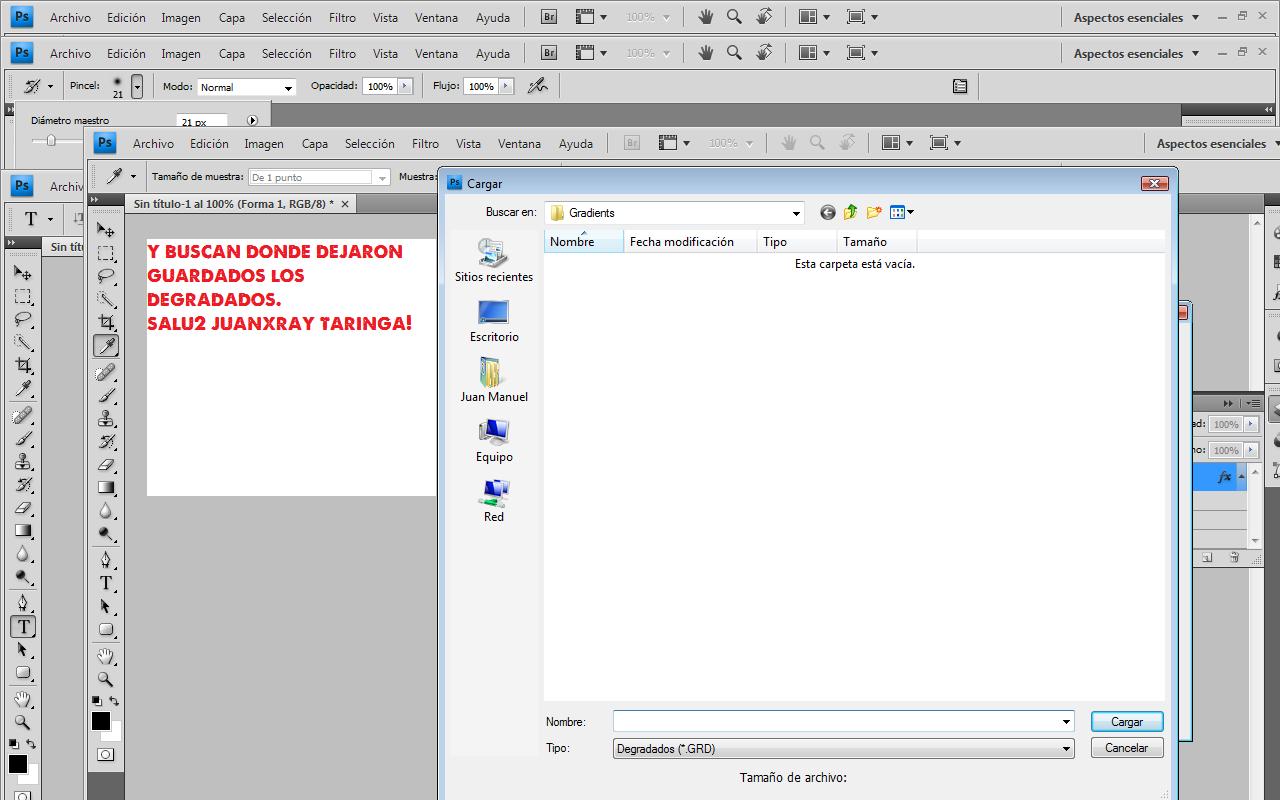
Task: Select the Crop tool in leftmost back toolbox
Action: click(23, 366)
